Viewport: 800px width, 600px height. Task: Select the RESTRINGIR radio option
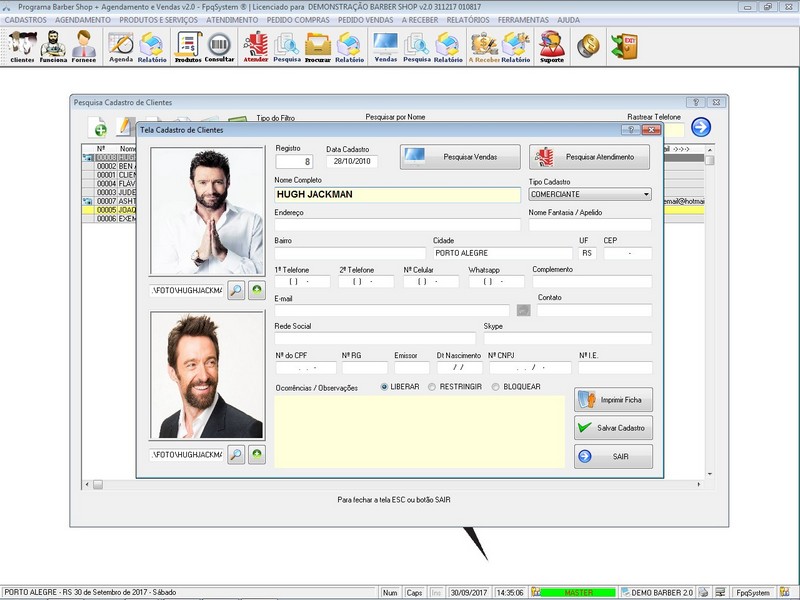click(x=432, y=387)
